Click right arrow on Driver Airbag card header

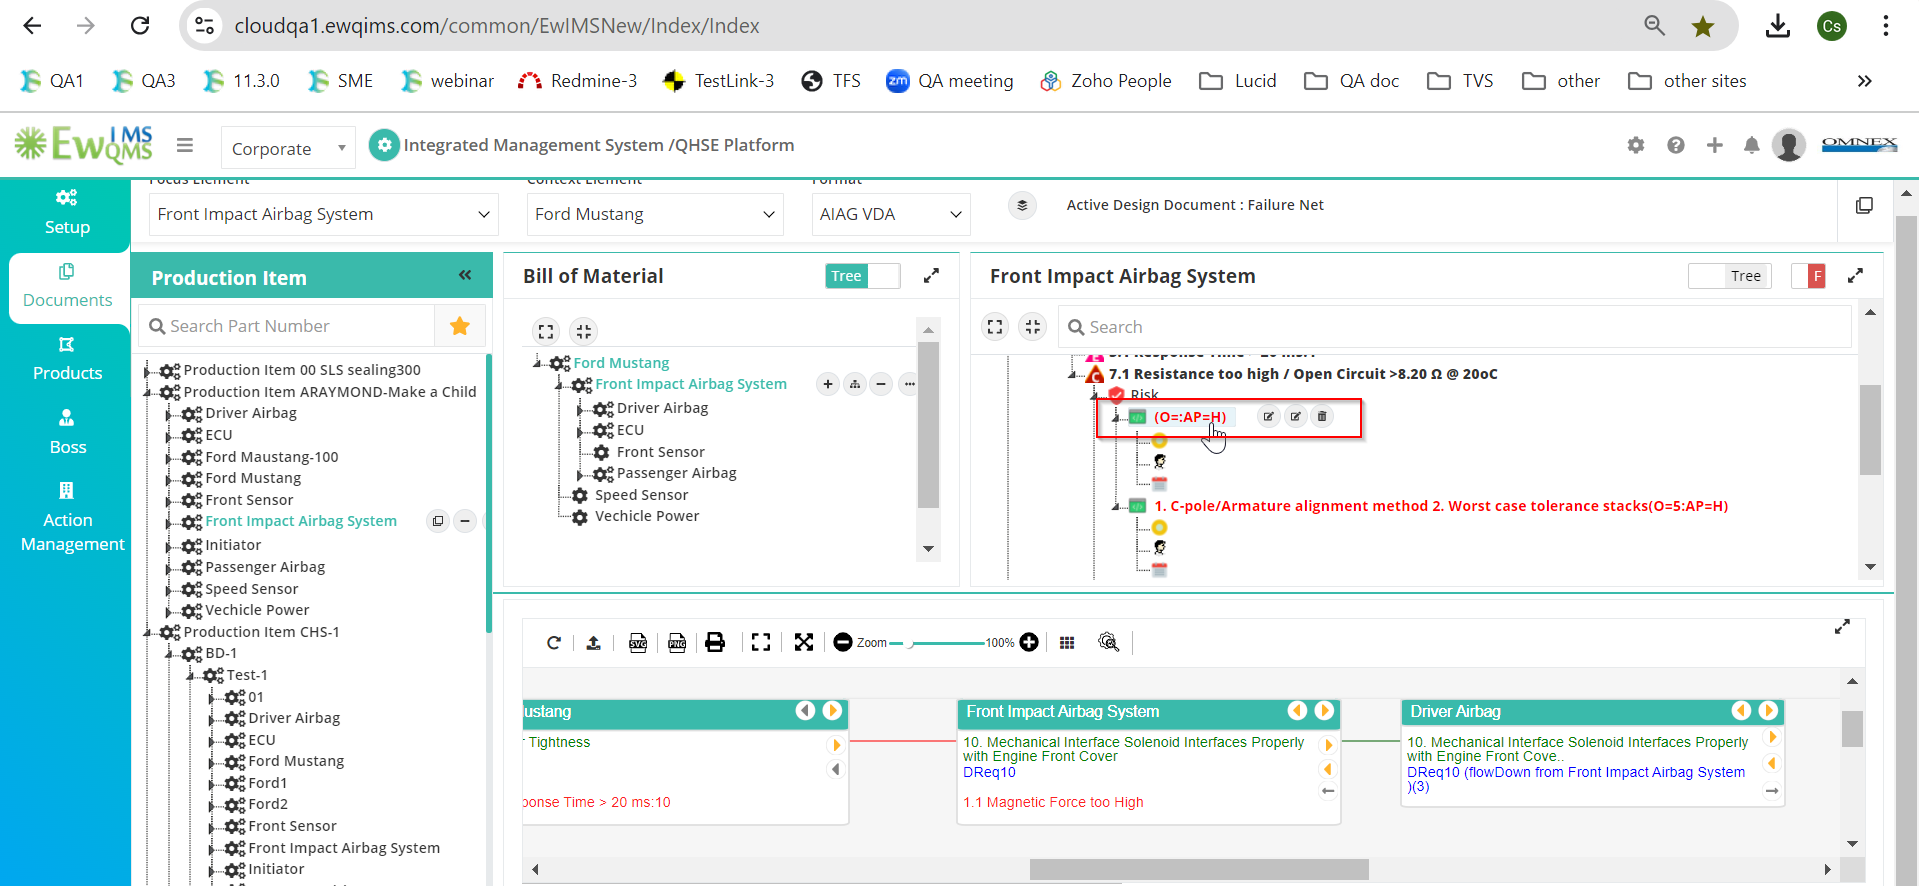point(1768,711)
